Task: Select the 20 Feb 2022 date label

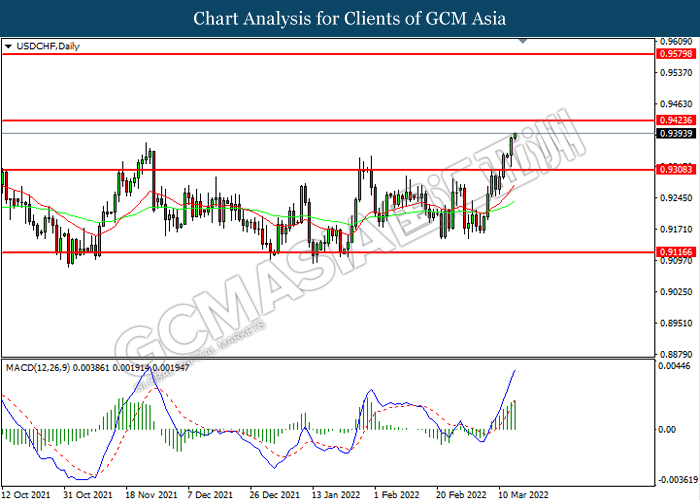Action: click(x=461, y=495)
